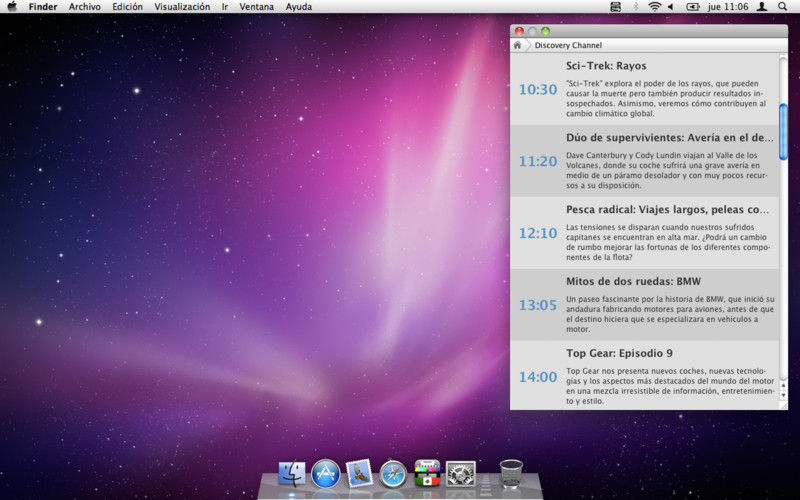Click the Bluetooth icon in menu bar
This screenshot has height=500, width=800.
[x=636, y=7]
